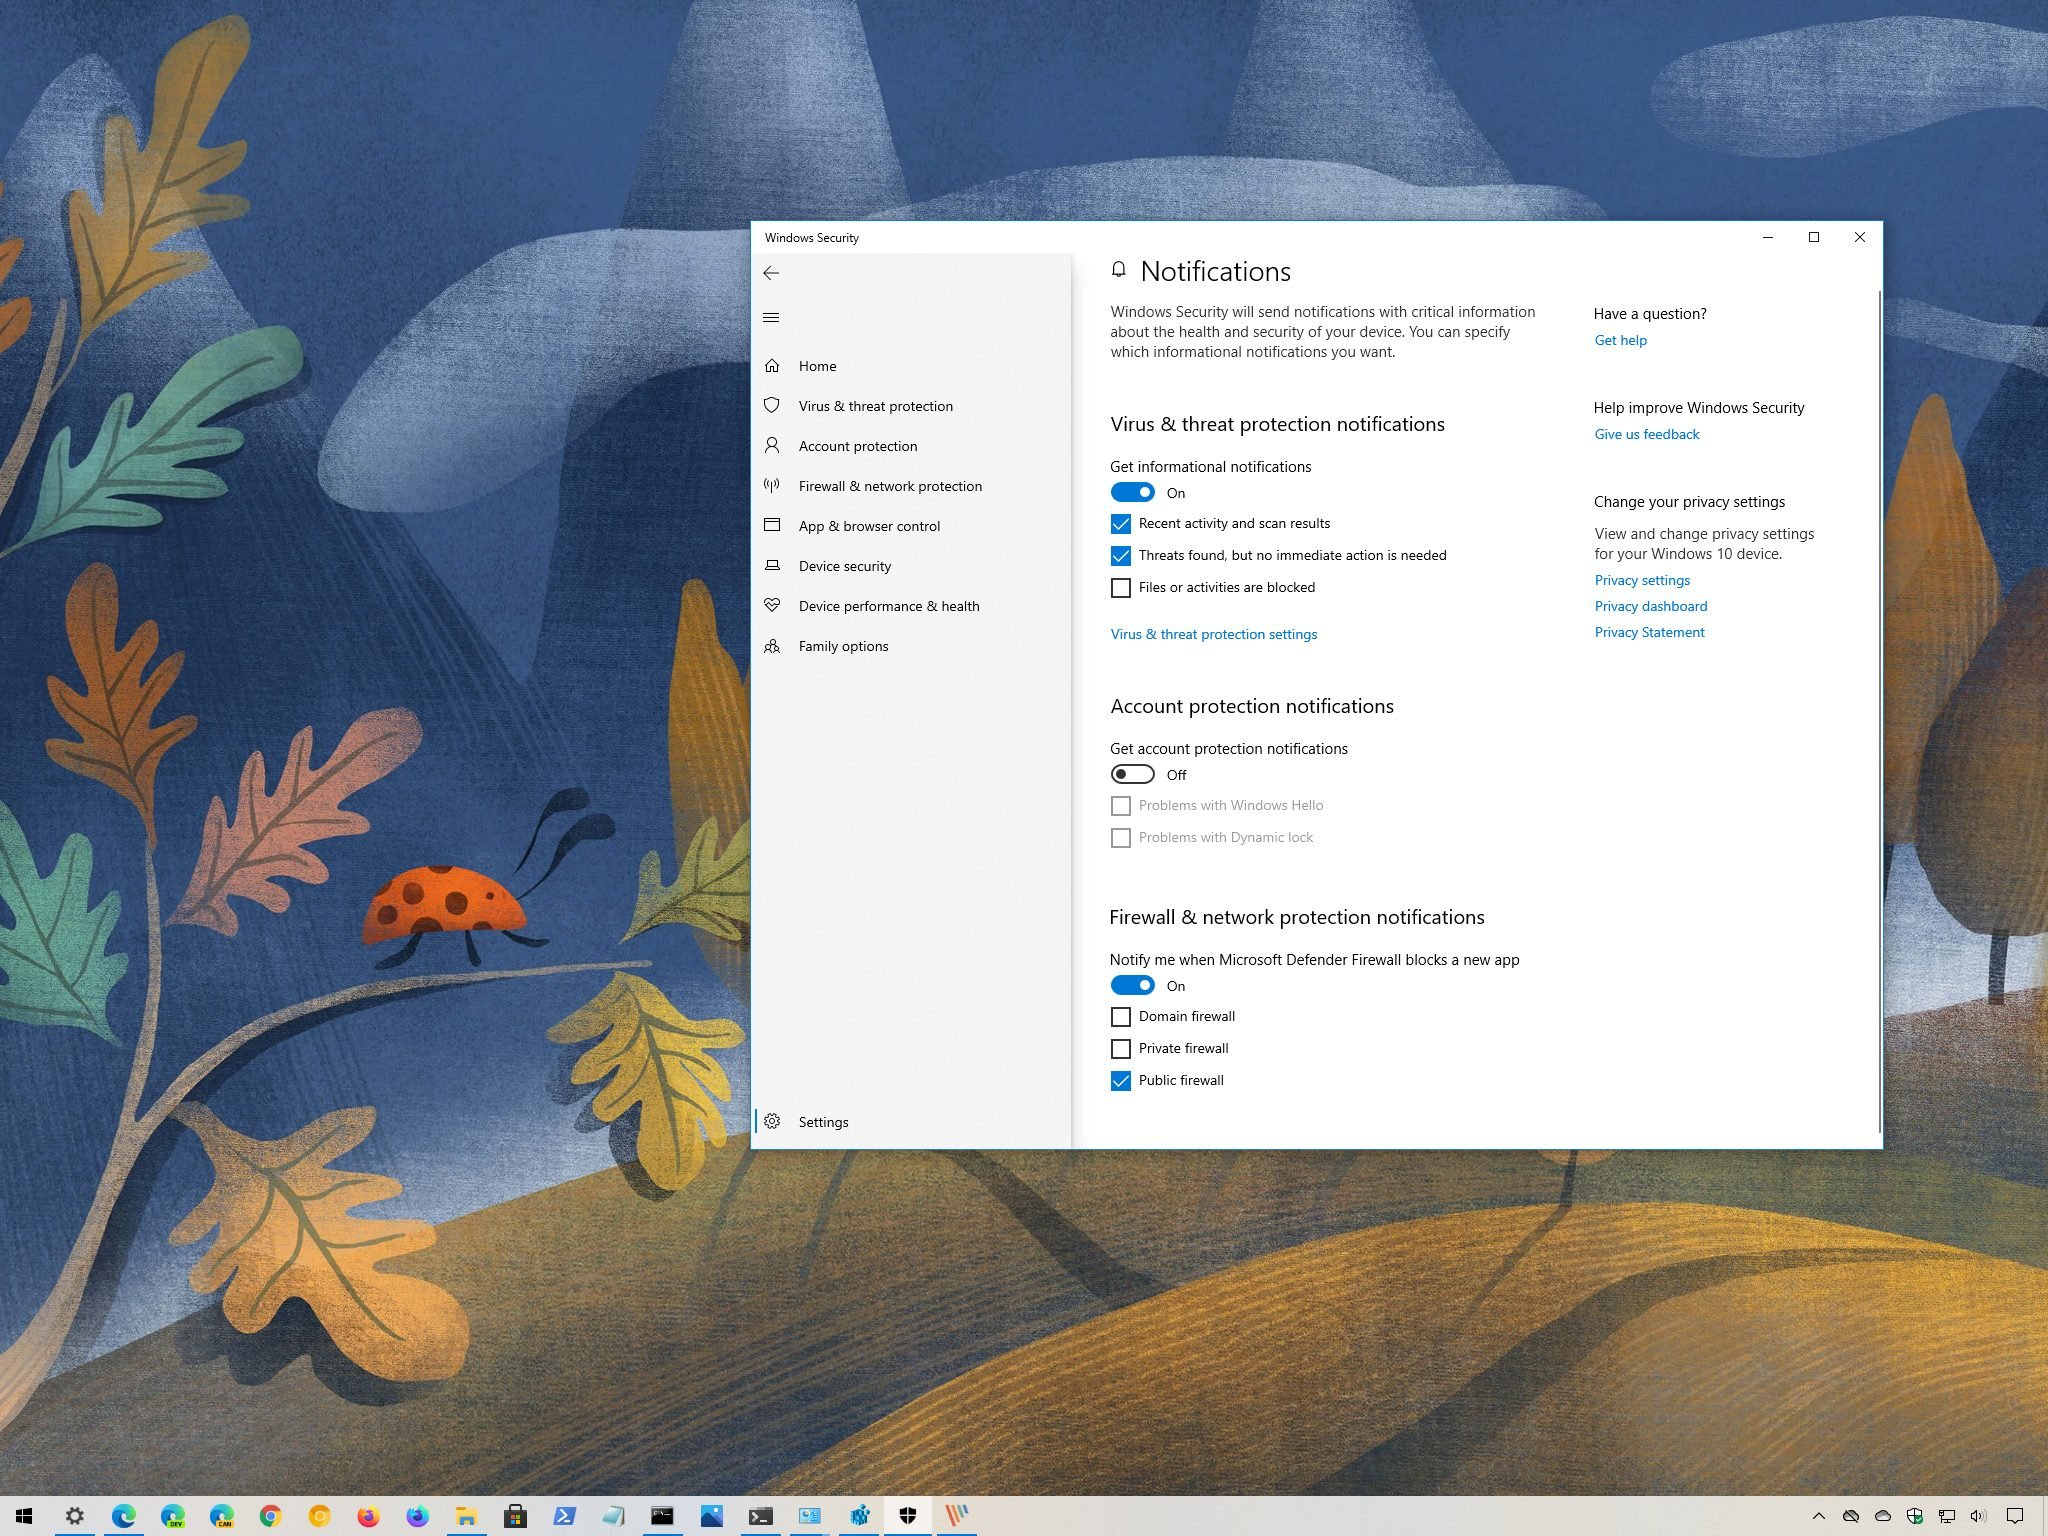Click Give us feedback link
The width and height of the screenshot is (2048, 1536).
pyautogui.click(x=1645, y=434)
